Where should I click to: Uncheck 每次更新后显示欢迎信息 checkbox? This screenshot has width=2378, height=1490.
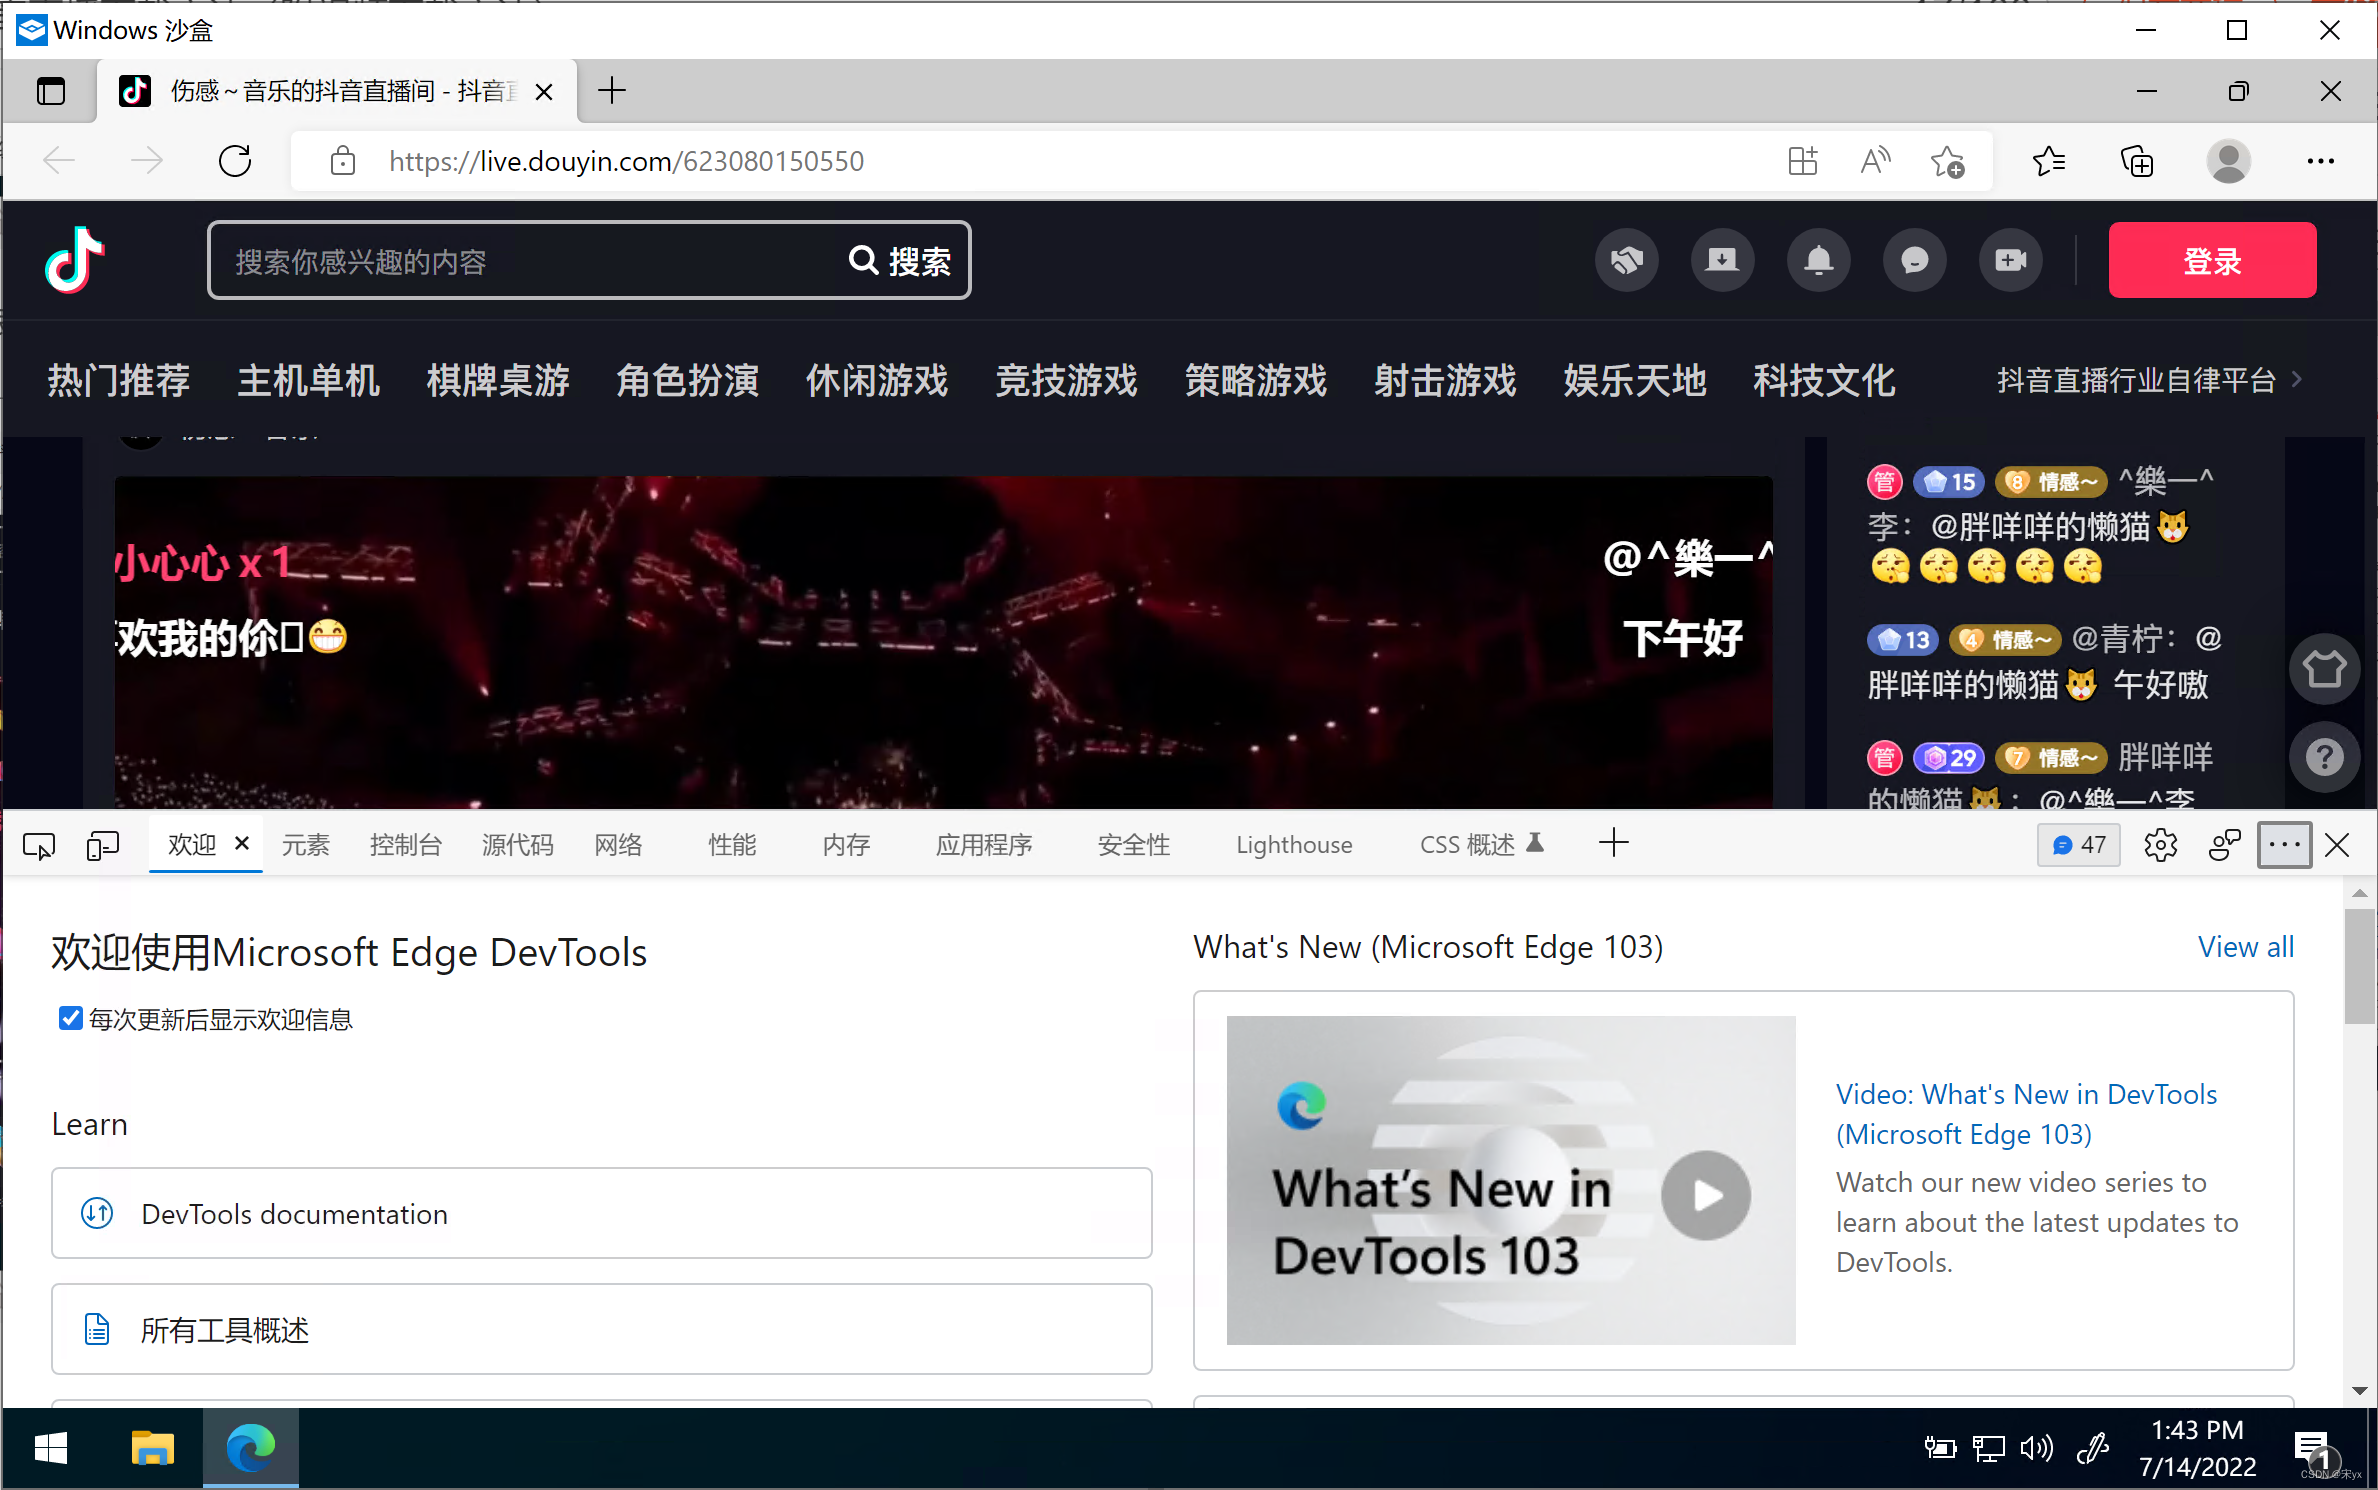[x=70, y=1018]
